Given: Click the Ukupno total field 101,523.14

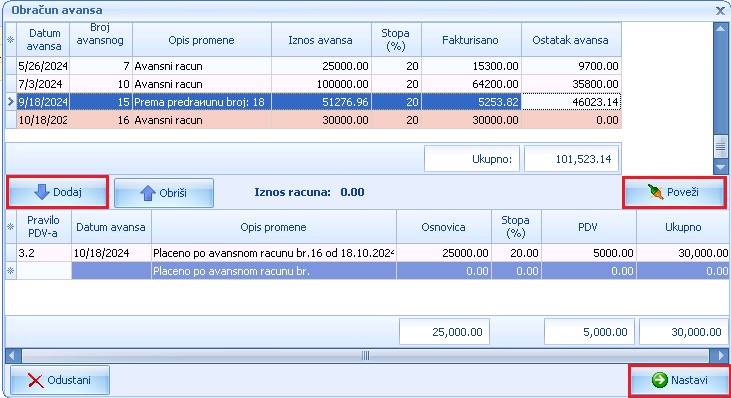Looking at the screenshot, I should 572,159.
